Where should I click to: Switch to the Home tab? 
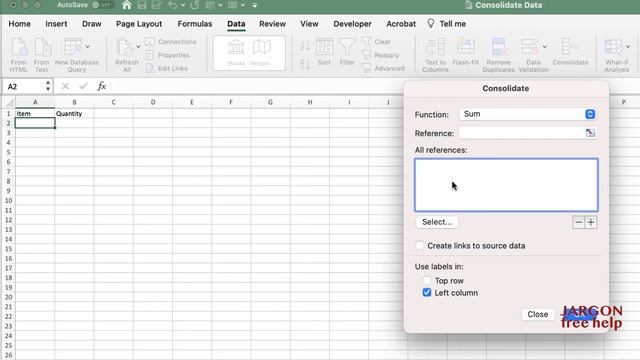(x=20, y=24)
